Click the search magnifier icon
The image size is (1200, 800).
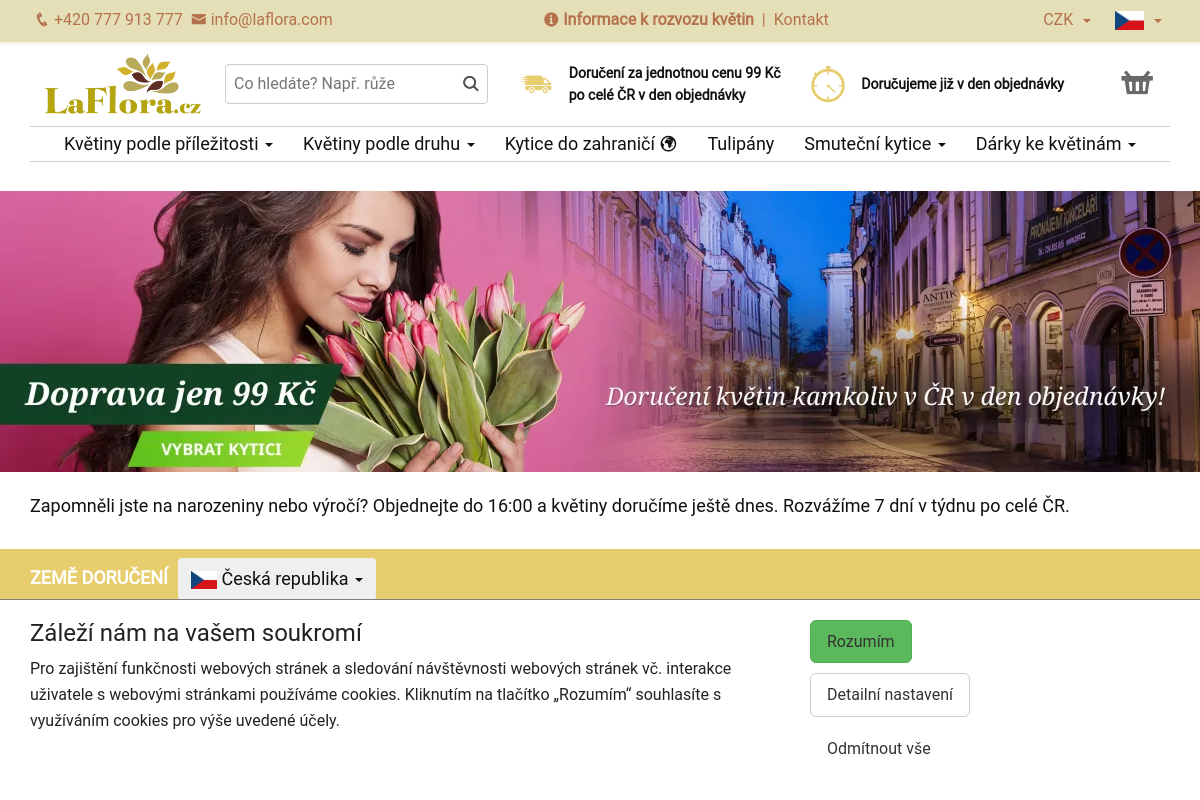[x=470, y=84]
